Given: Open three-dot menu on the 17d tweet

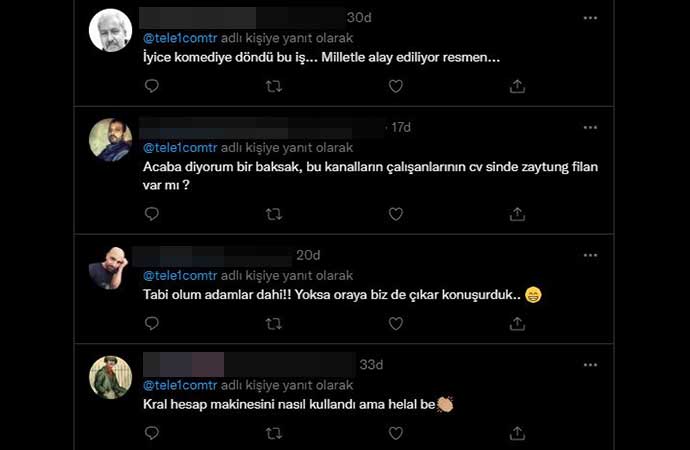Looking at the screenshot, I should tap(590, 128).
